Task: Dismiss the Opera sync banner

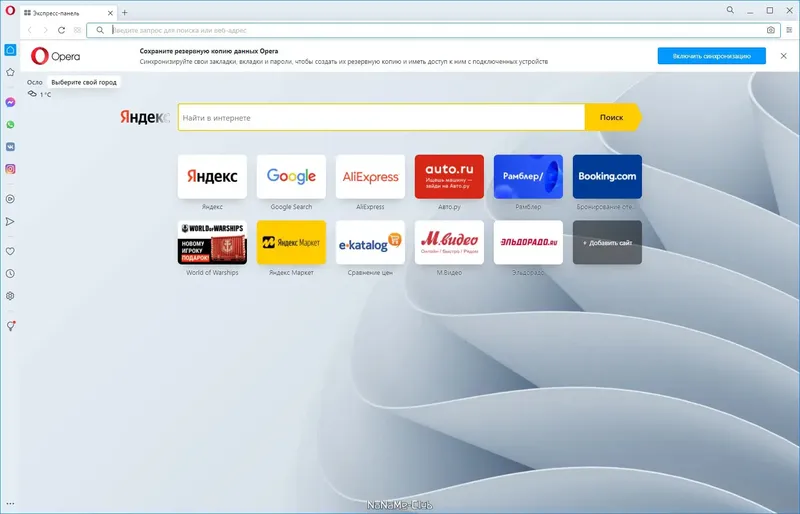Action: point(784,56)
